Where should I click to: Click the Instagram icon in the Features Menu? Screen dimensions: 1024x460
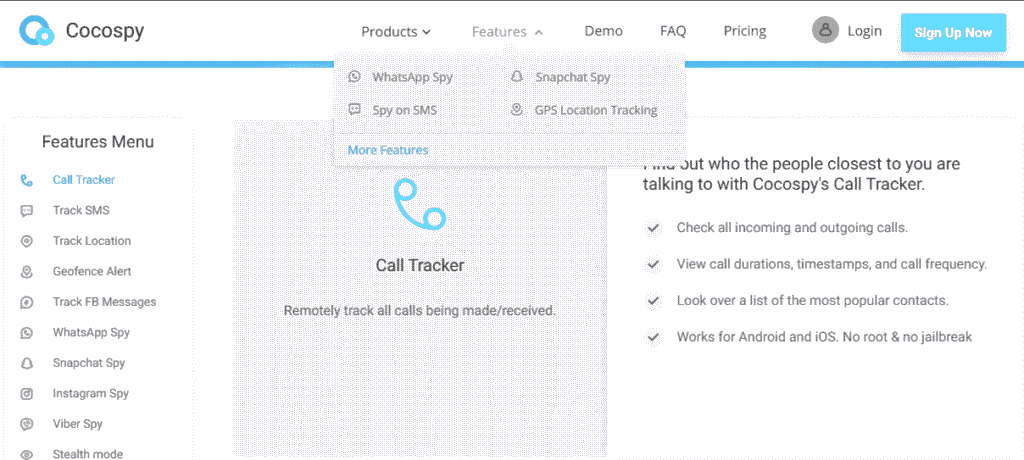pos(27,393)
